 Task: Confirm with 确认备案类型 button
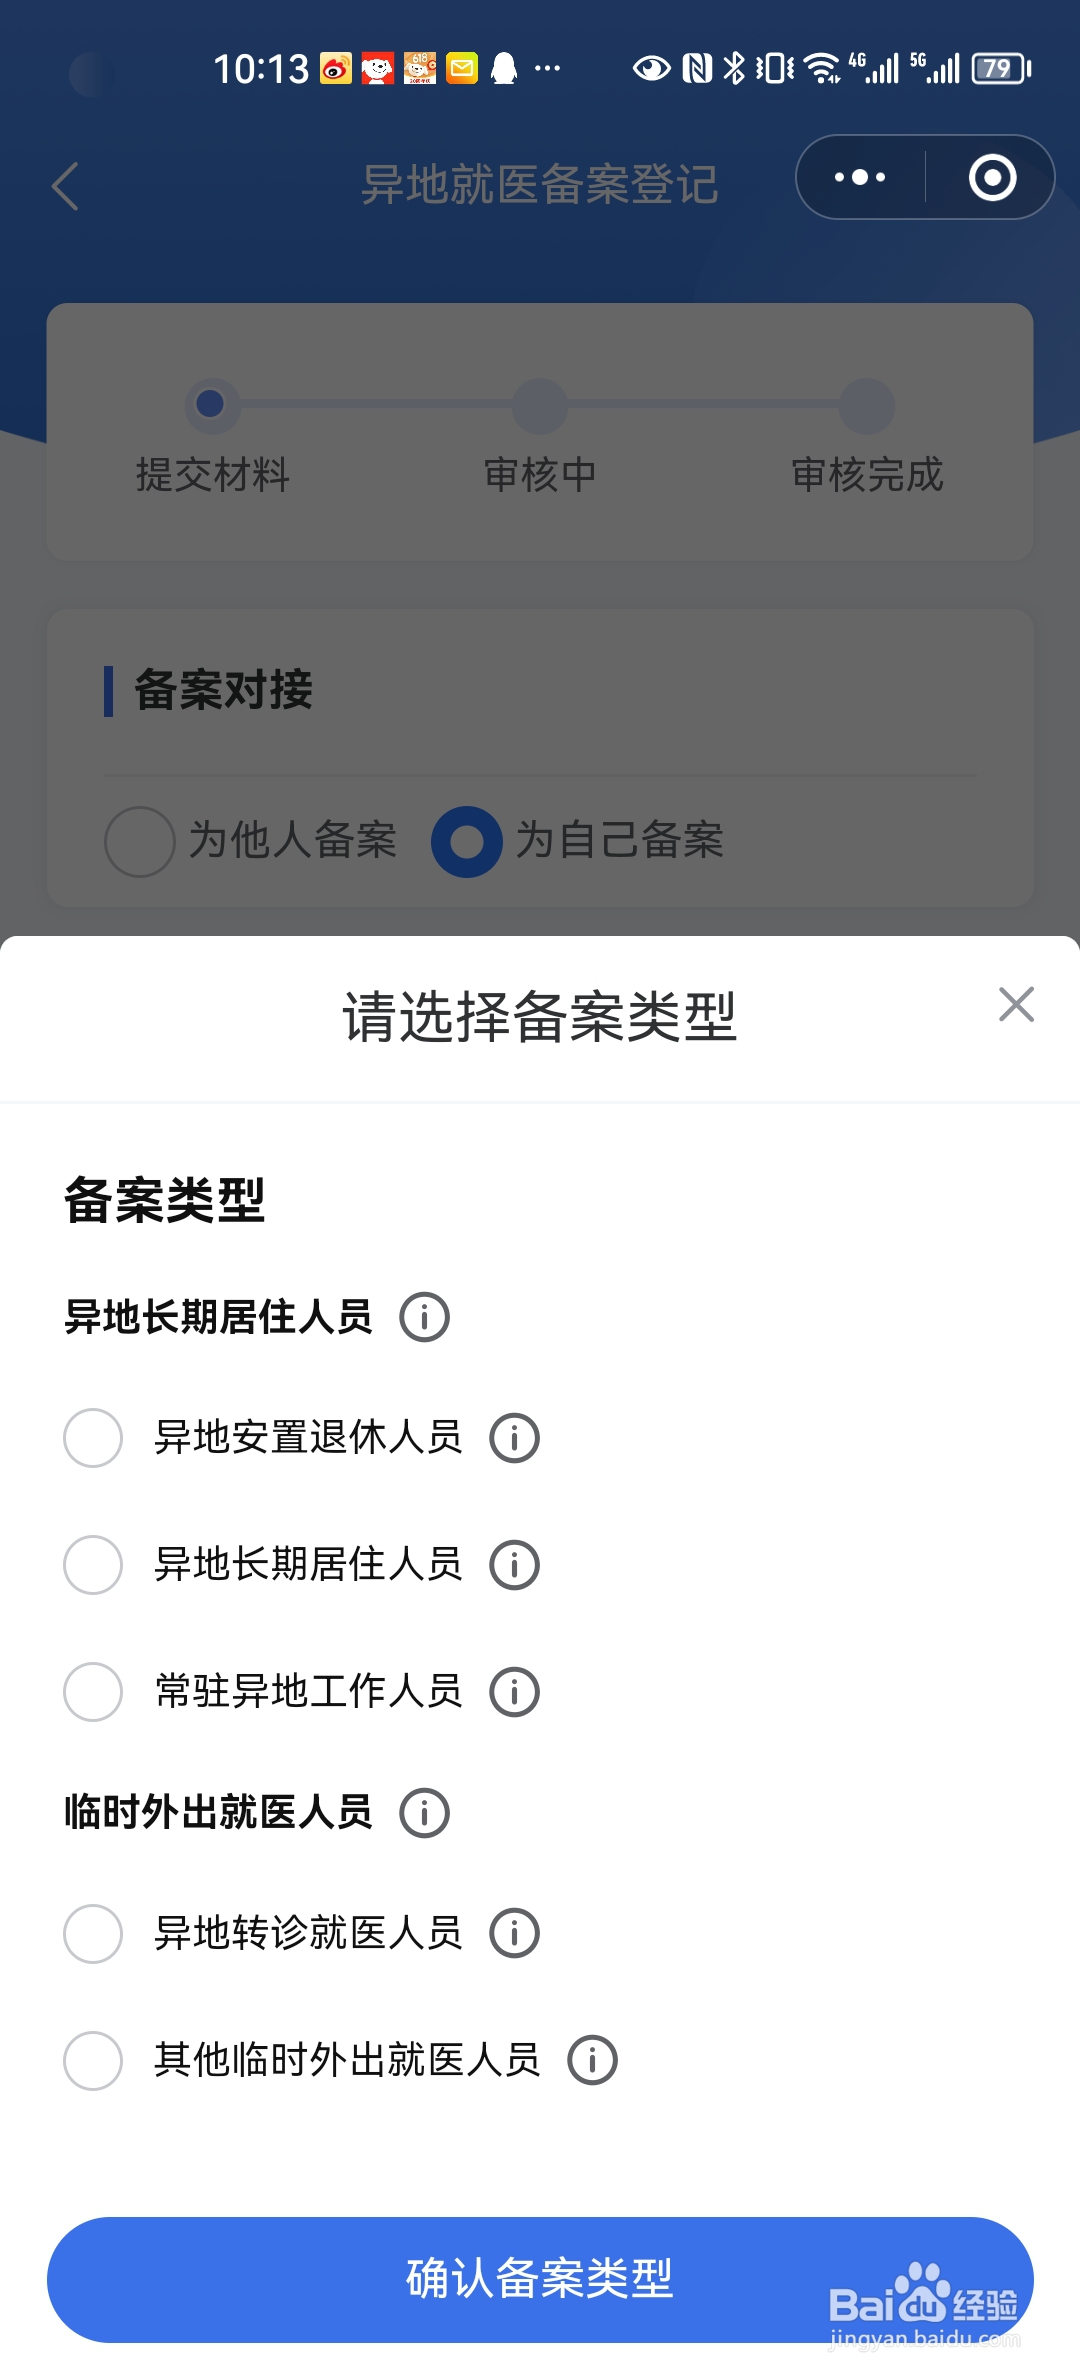pyautogui.click(x=540, y=2279)
